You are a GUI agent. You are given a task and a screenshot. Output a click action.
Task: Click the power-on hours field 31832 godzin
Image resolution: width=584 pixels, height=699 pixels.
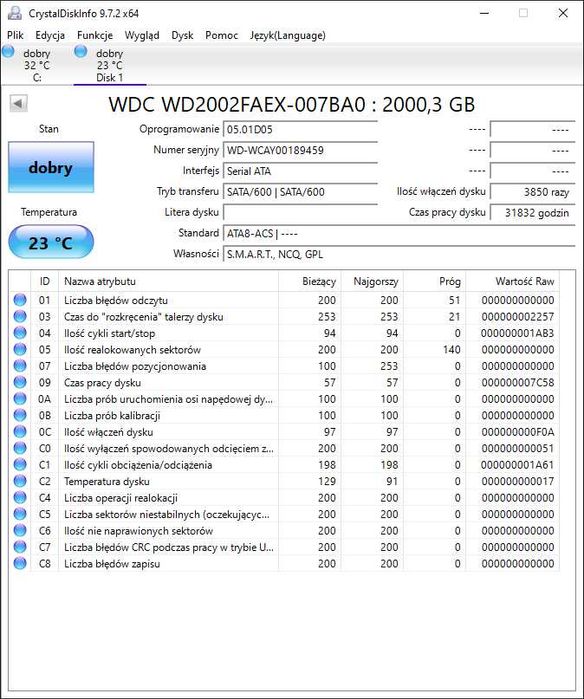pyautogui.click(x=532, y=213)
